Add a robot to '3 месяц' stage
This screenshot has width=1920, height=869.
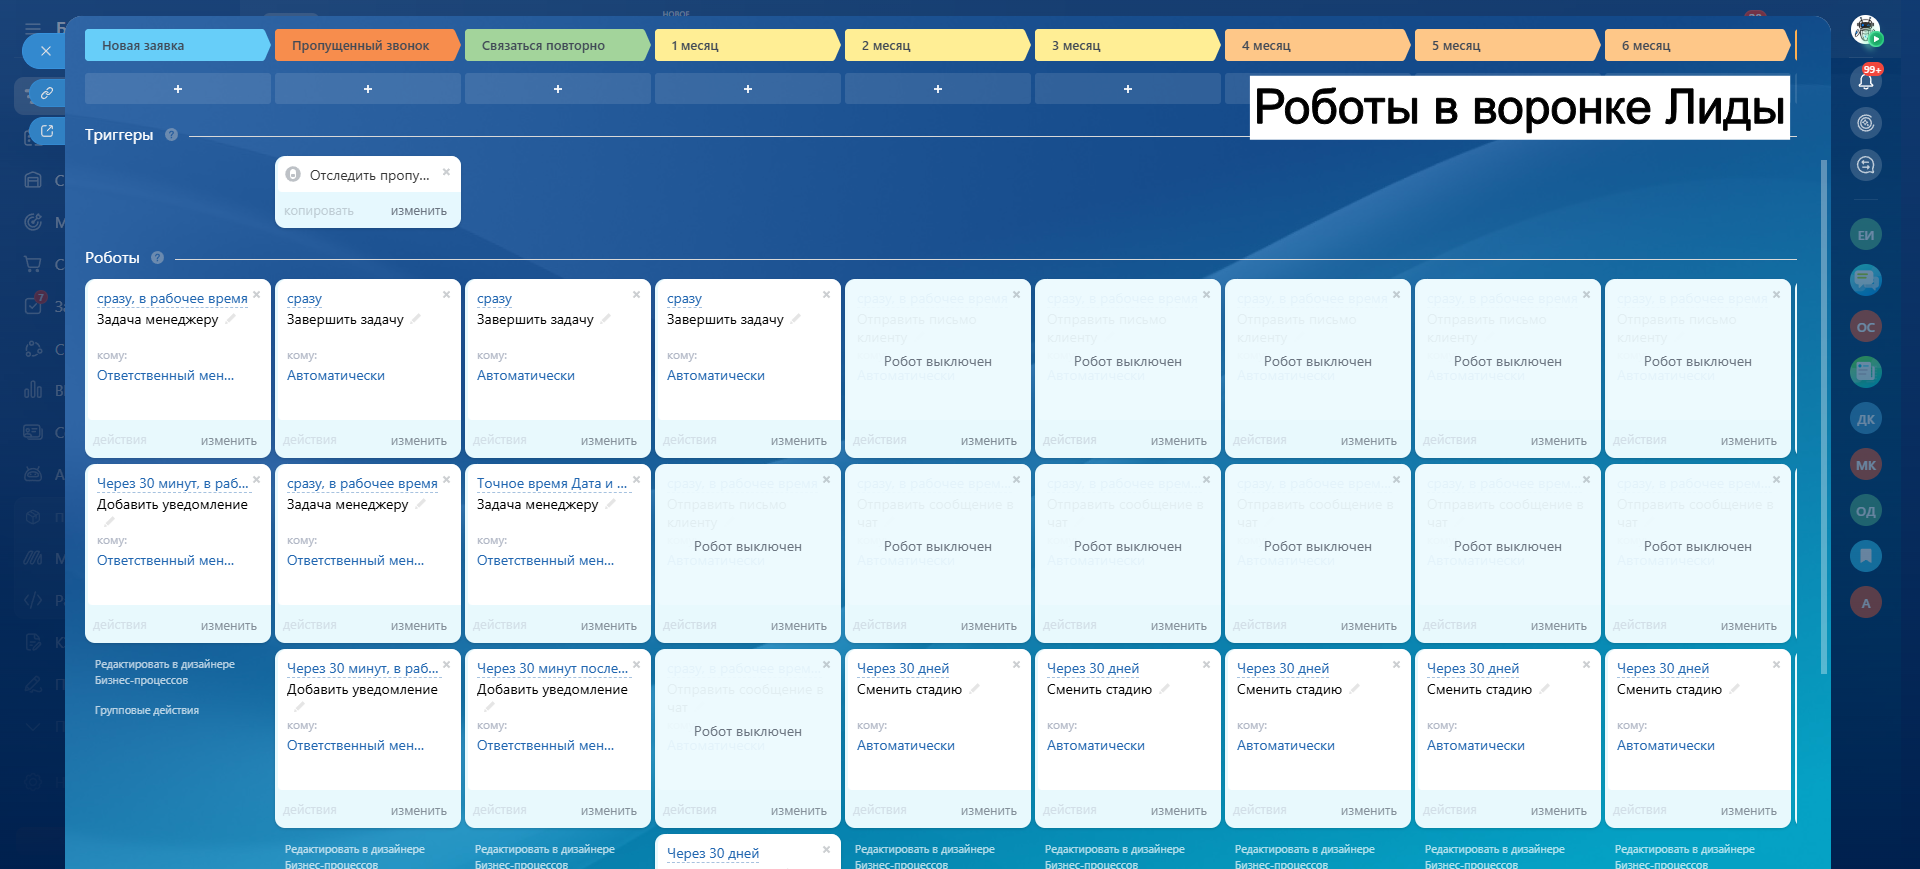point(1128,89)
